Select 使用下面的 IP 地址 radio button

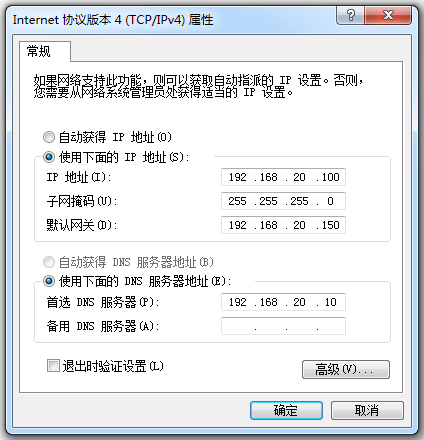(49, 157)
